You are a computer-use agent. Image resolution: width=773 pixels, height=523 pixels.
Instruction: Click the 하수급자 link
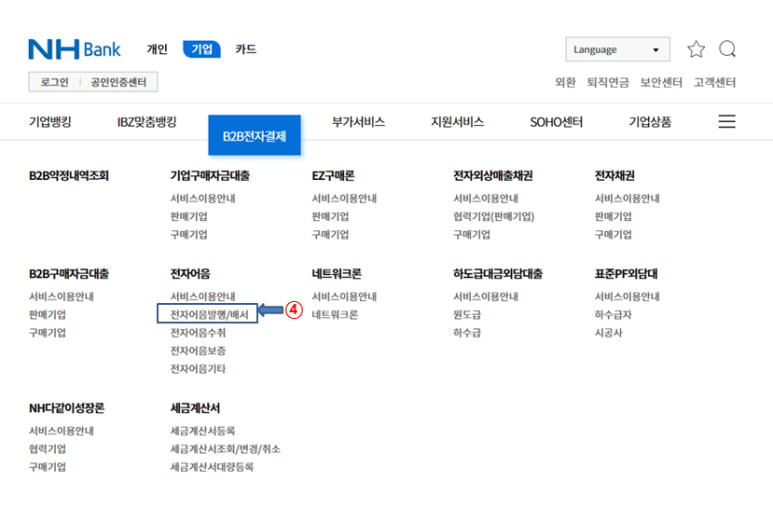613,314
